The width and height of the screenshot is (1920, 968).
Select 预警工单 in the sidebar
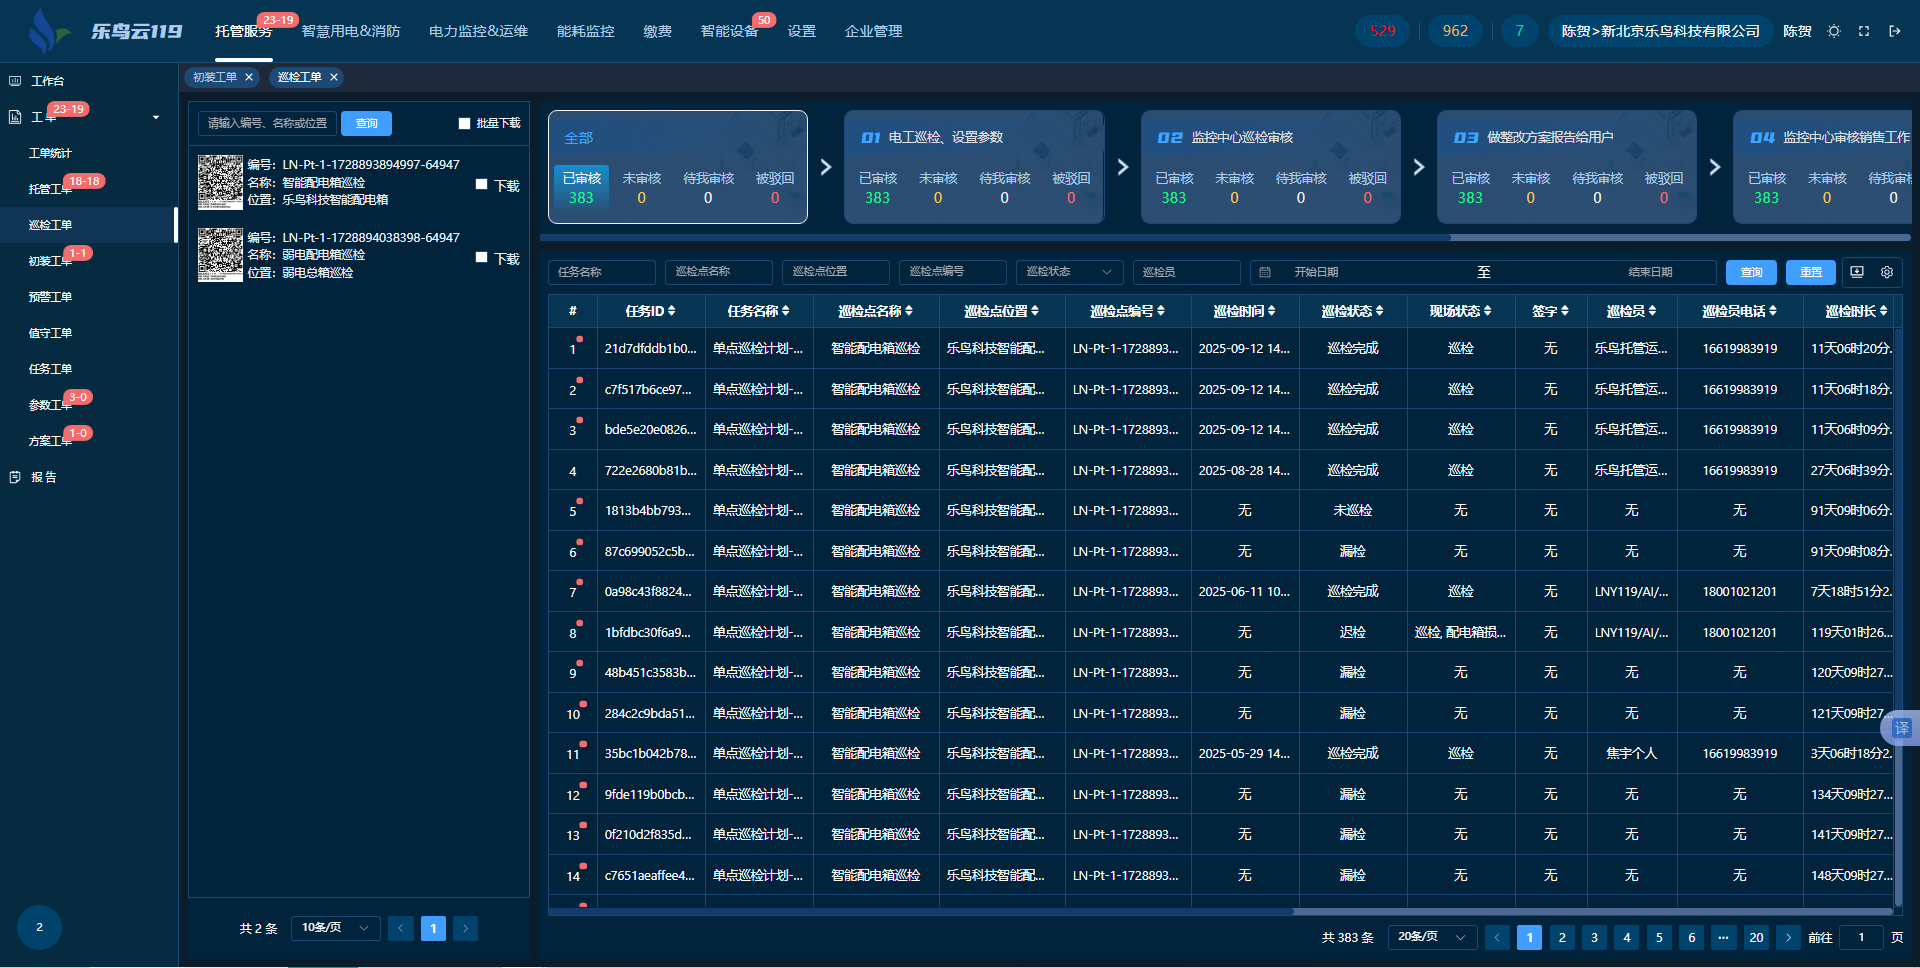(x=50, y=297)
